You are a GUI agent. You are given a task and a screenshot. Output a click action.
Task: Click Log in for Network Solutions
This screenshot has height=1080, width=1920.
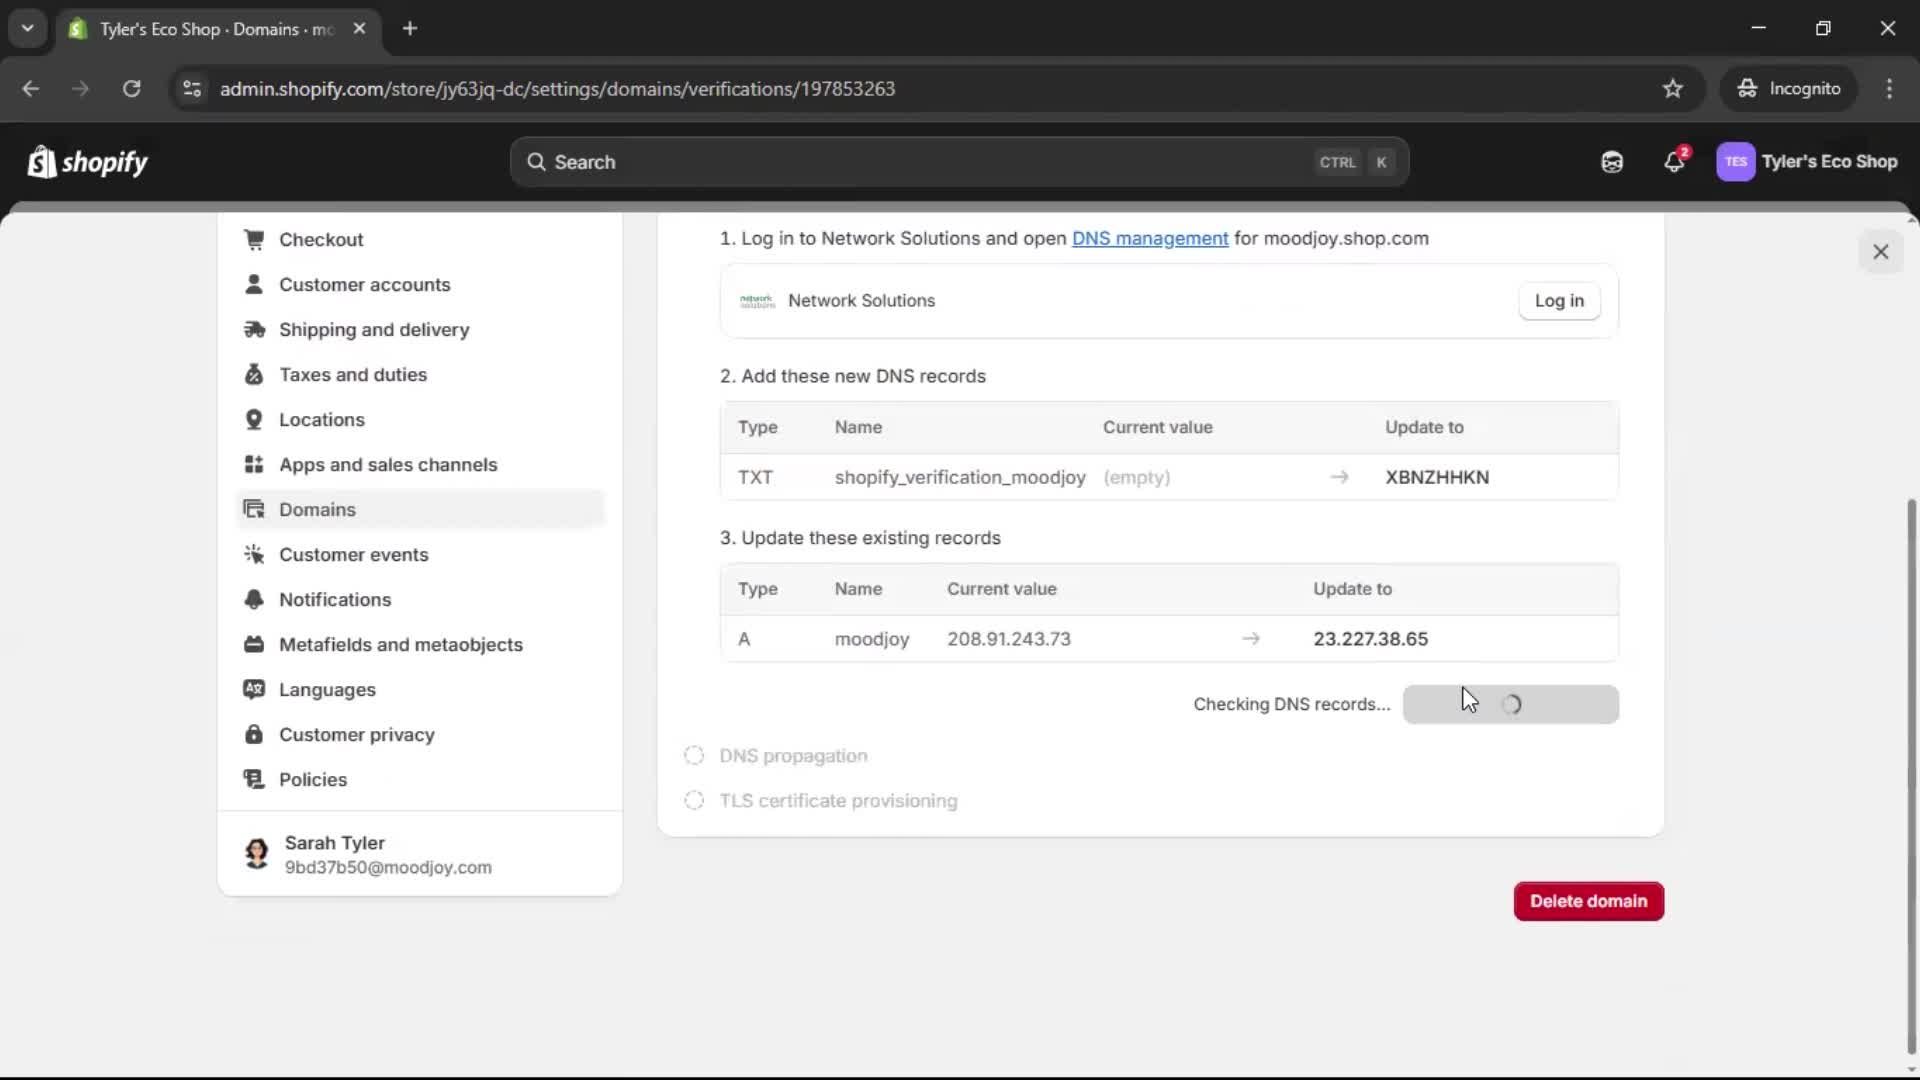click(1559, 300)
